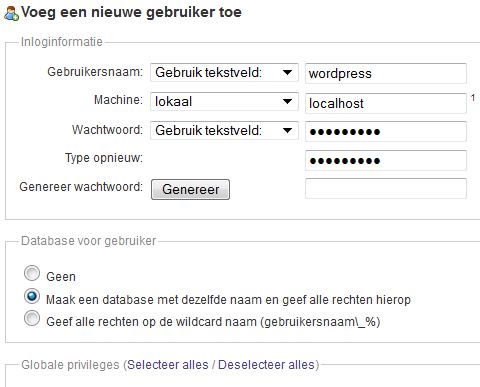The height and width of the screenshot is (387, 480).
Task: Select the Geen radio option
Action: (32, 274)
